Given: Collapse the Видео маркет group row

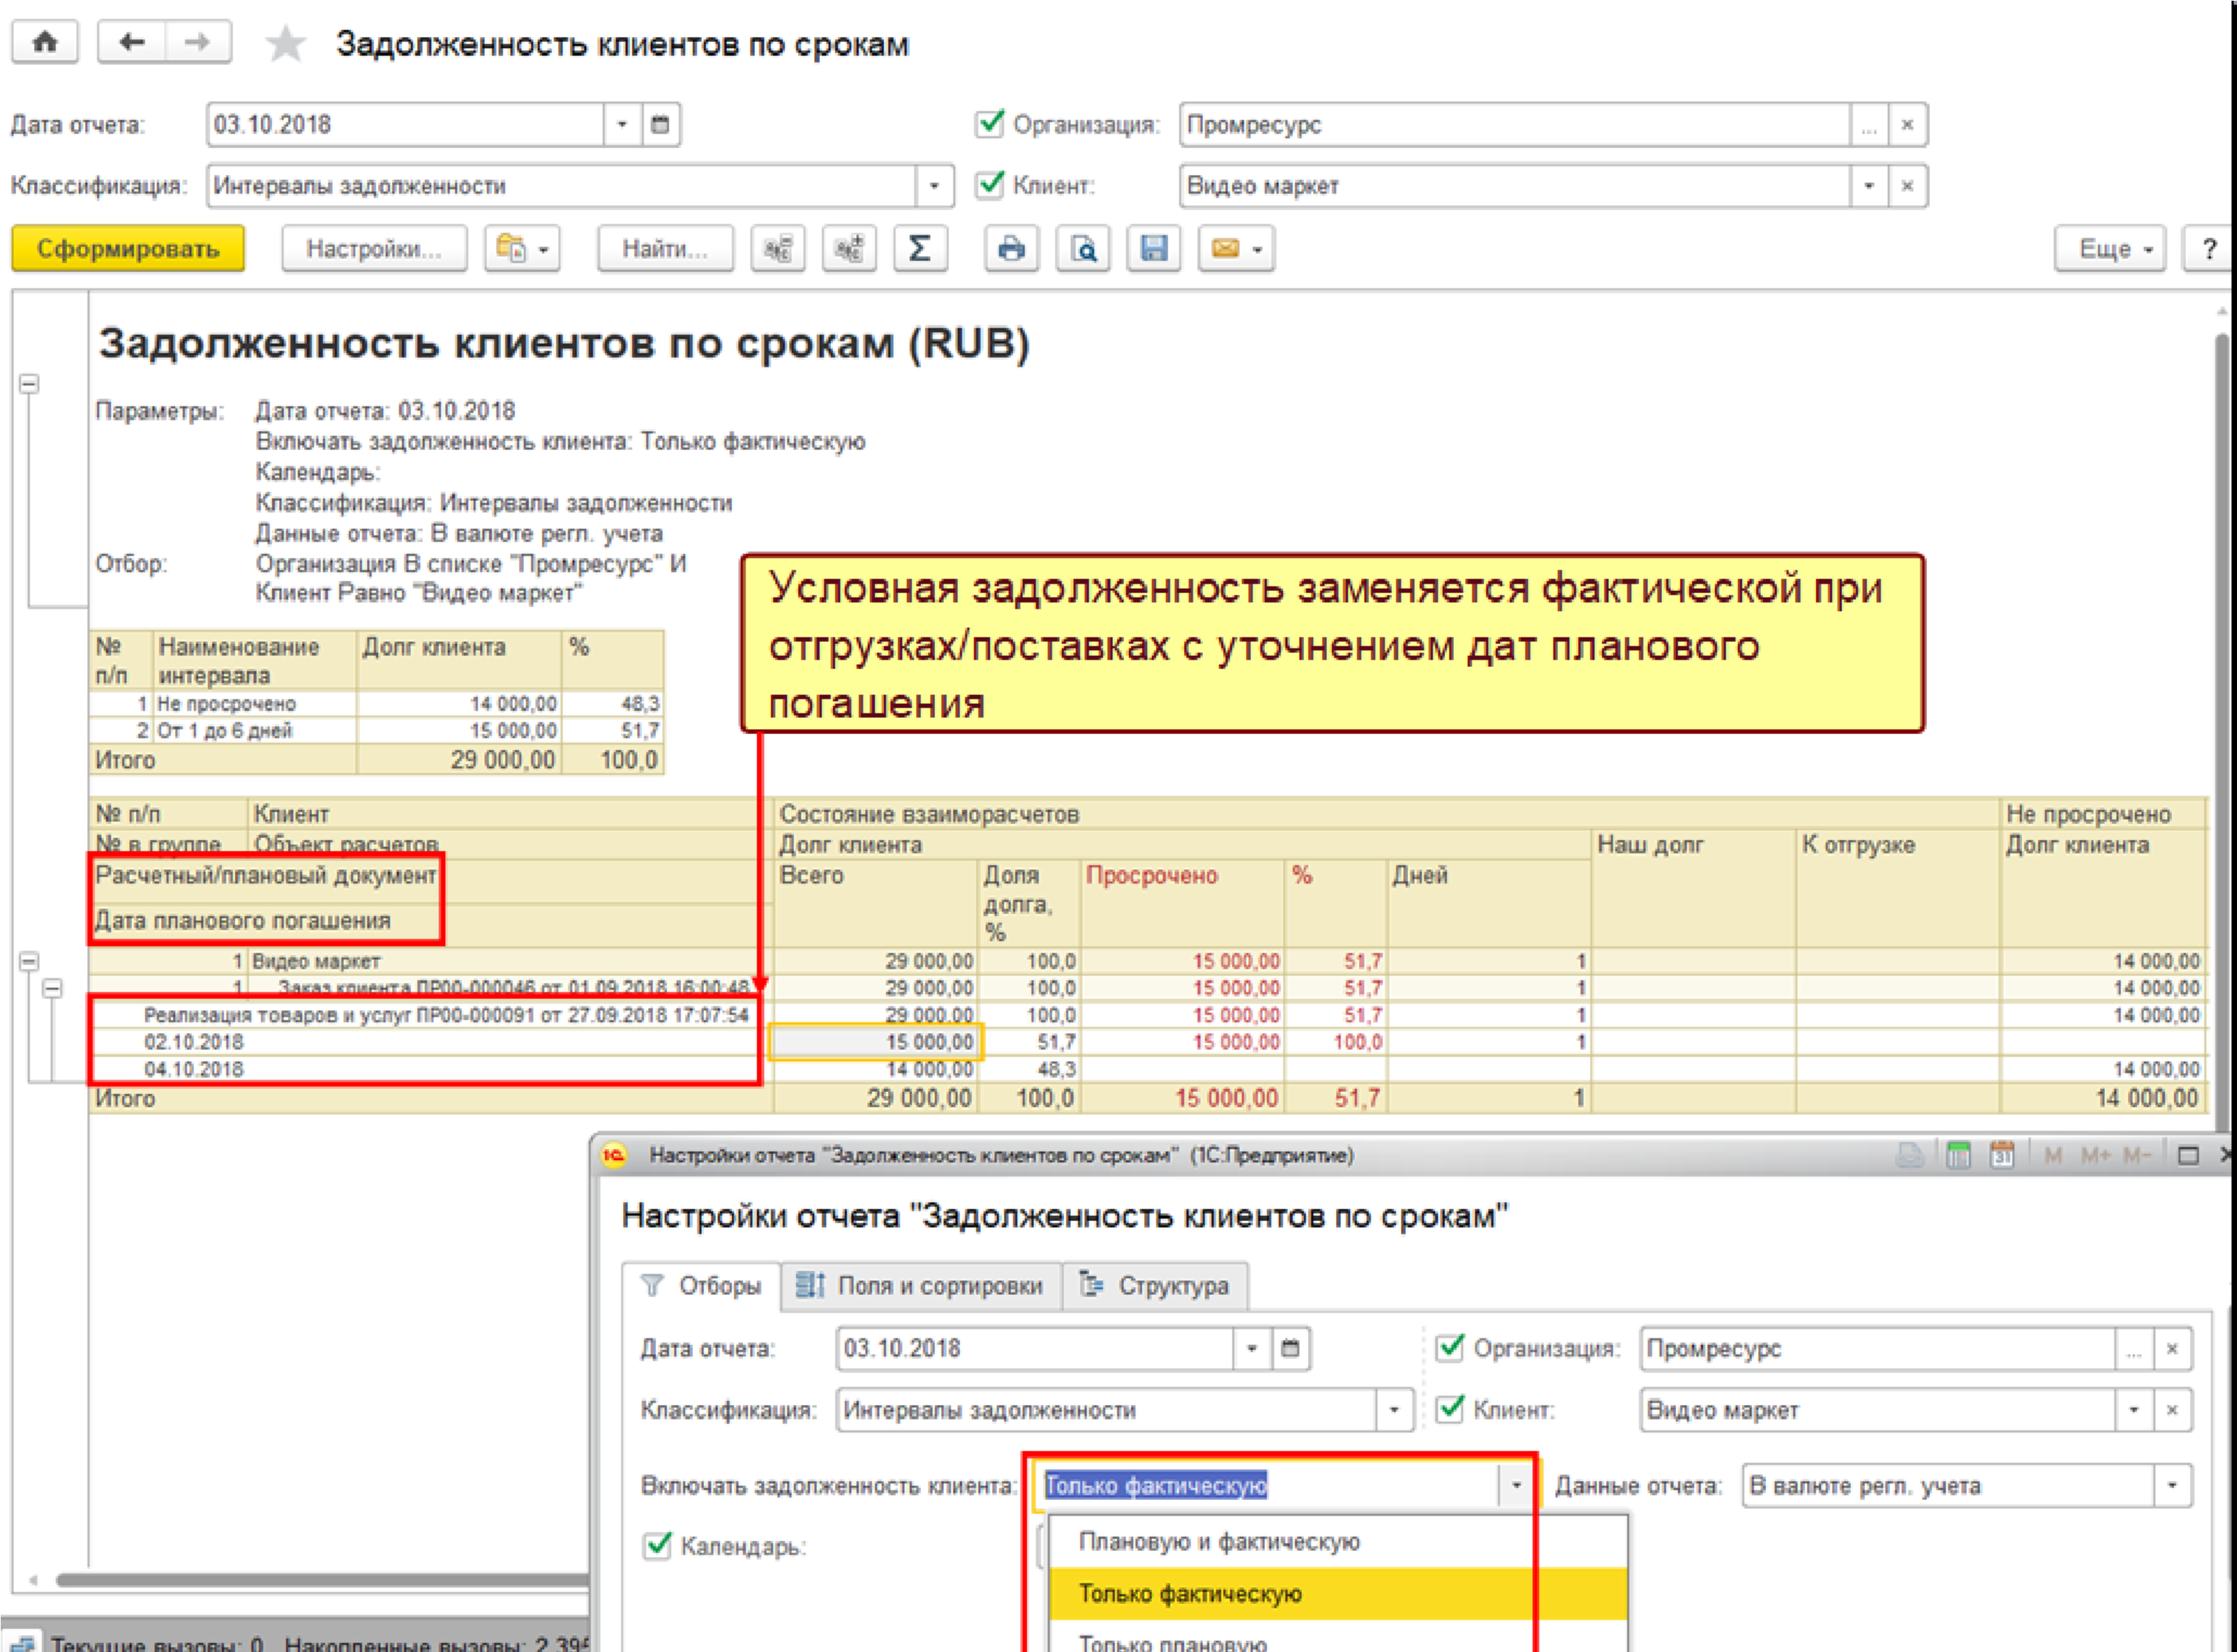Looking at the screenshot, I should point(29,961).
